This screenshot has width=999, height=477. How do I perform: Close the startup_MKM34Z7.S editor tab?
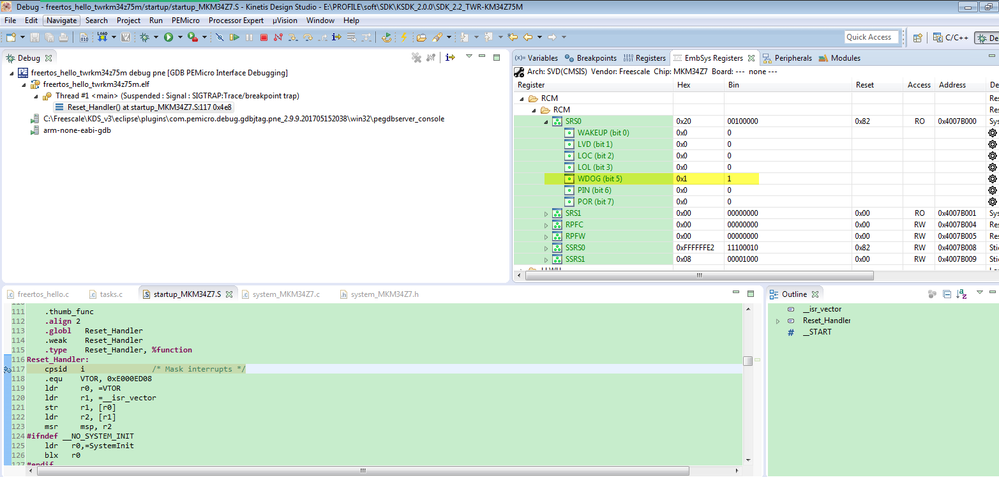[x=229, y=294]
